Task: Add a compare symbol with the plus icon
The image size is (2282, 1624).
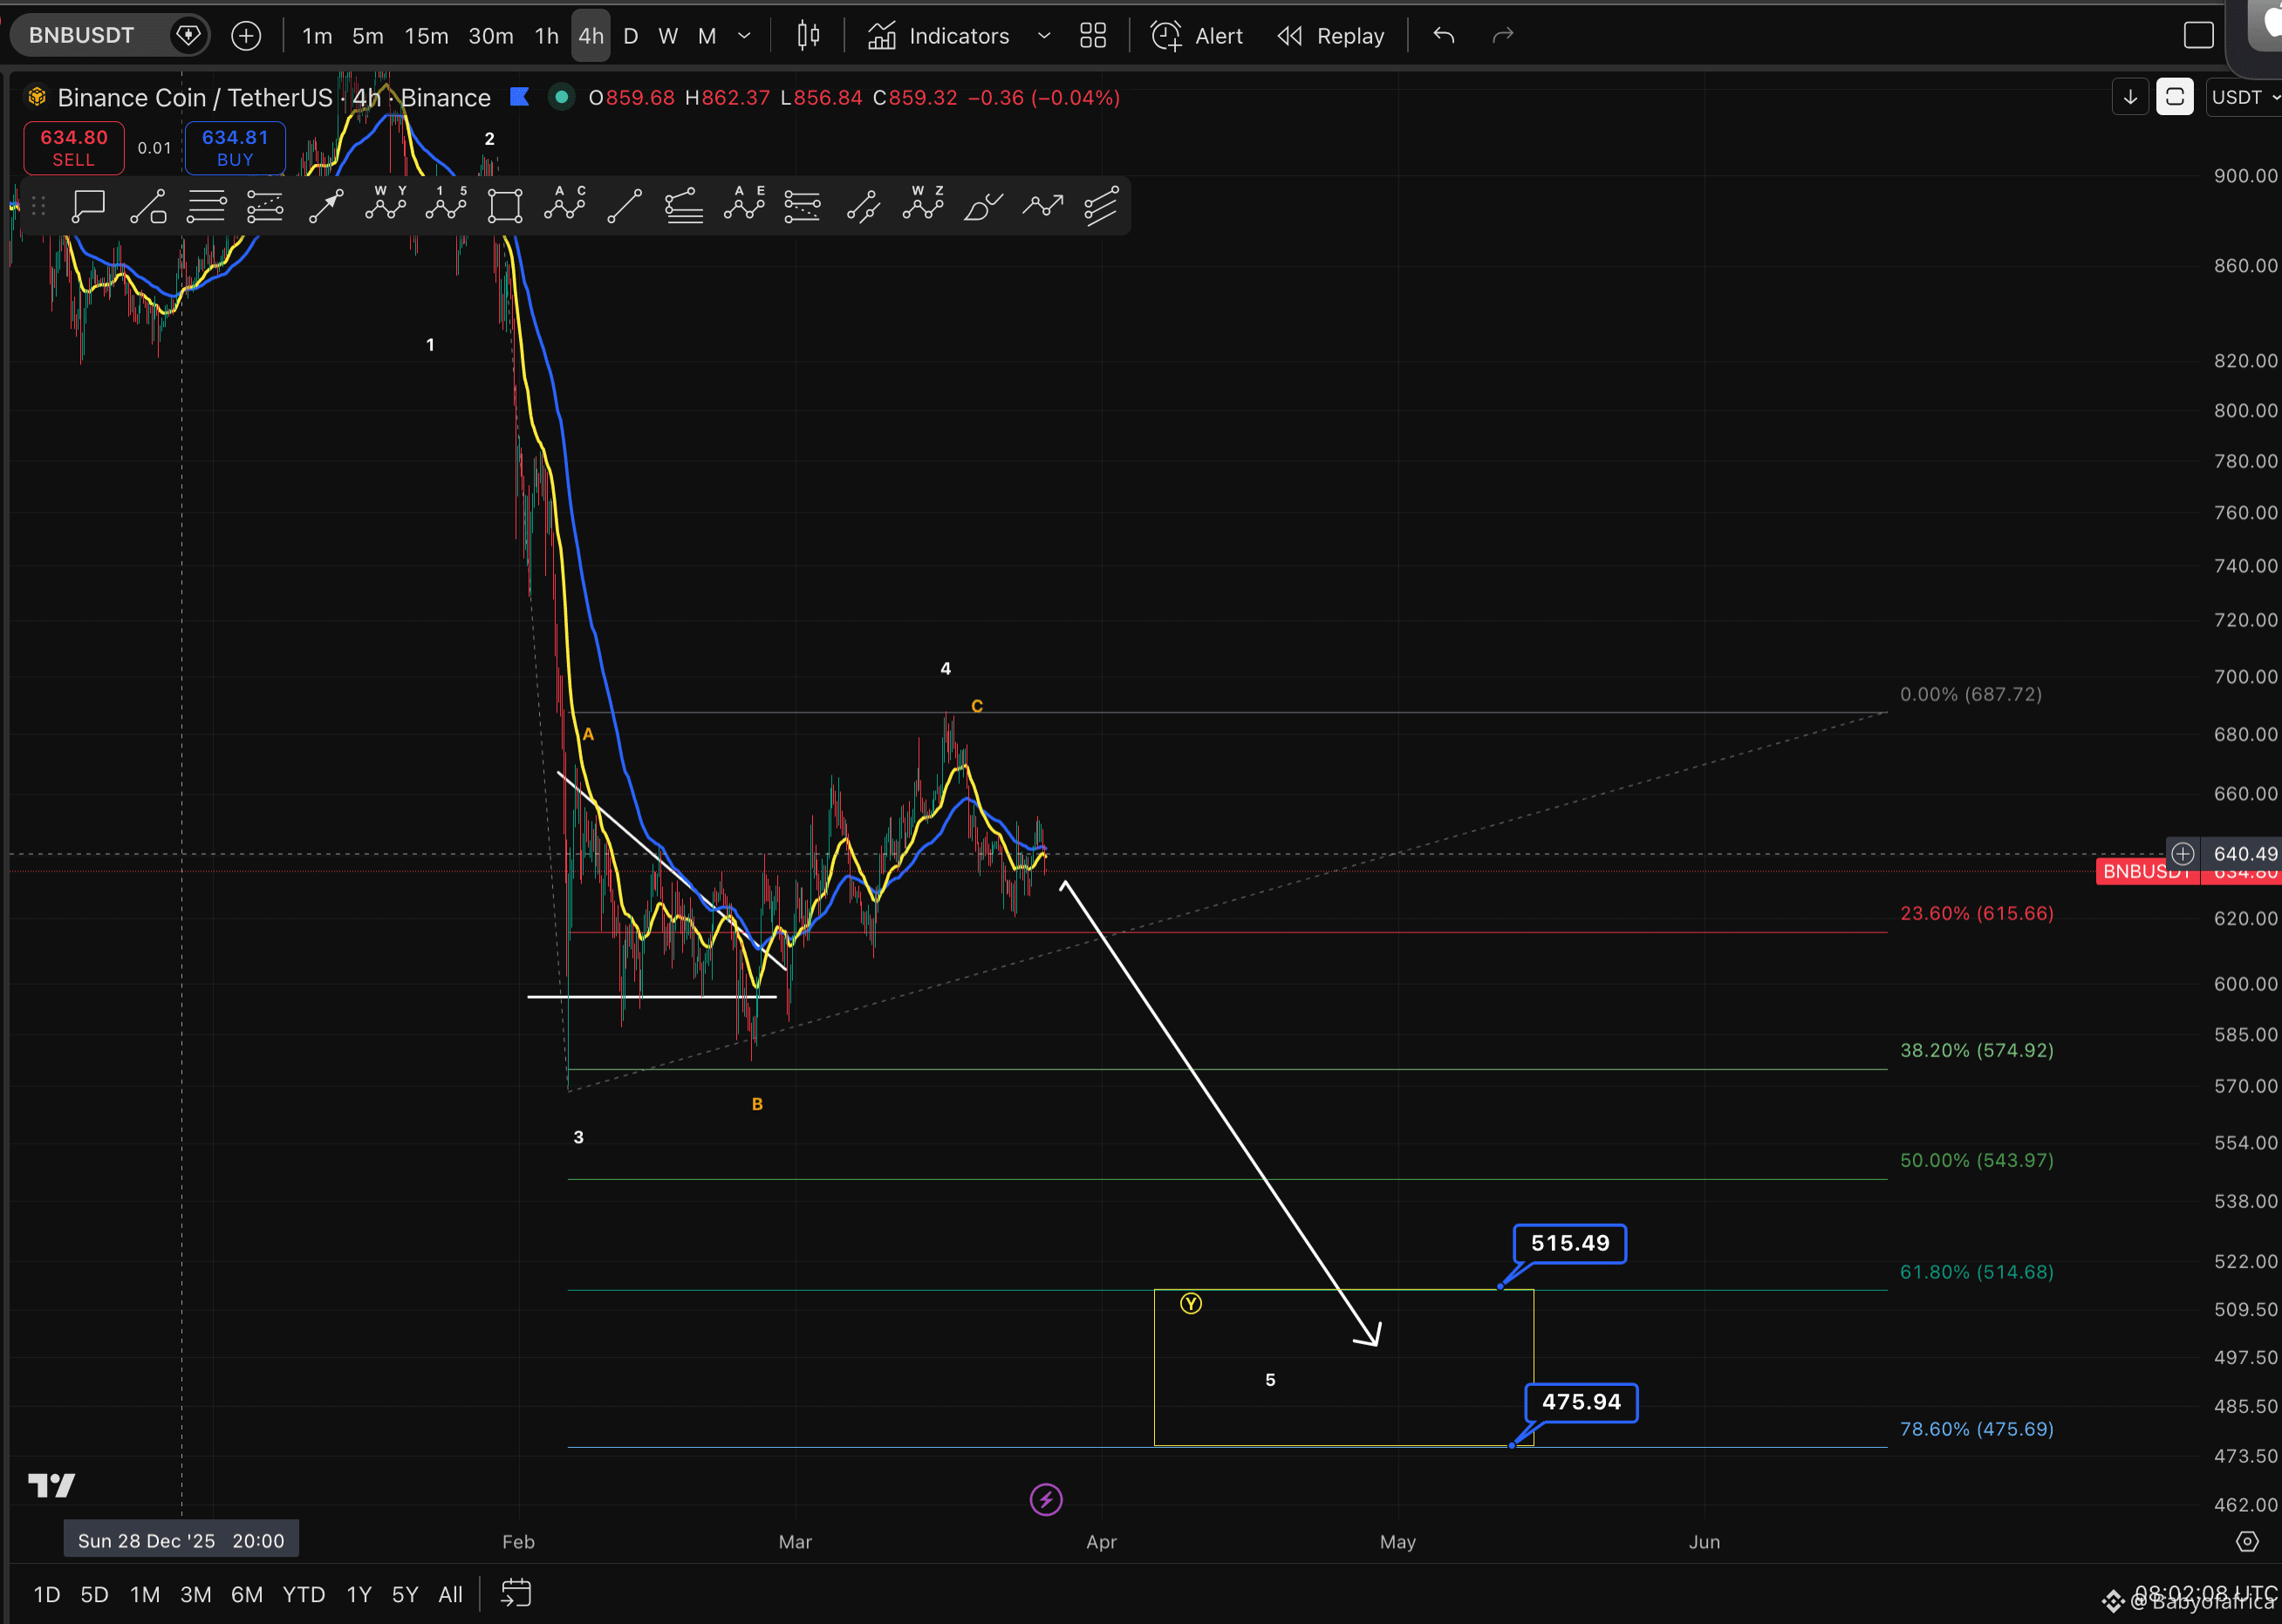Action: click(246, 36)
